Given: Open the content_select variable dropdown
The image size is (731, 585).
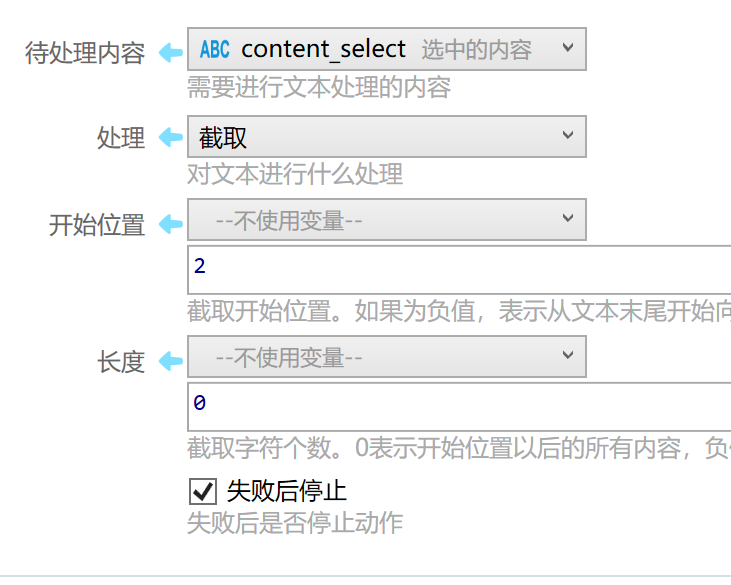Looking at the screenshot, I should click(x=386, y=49).
